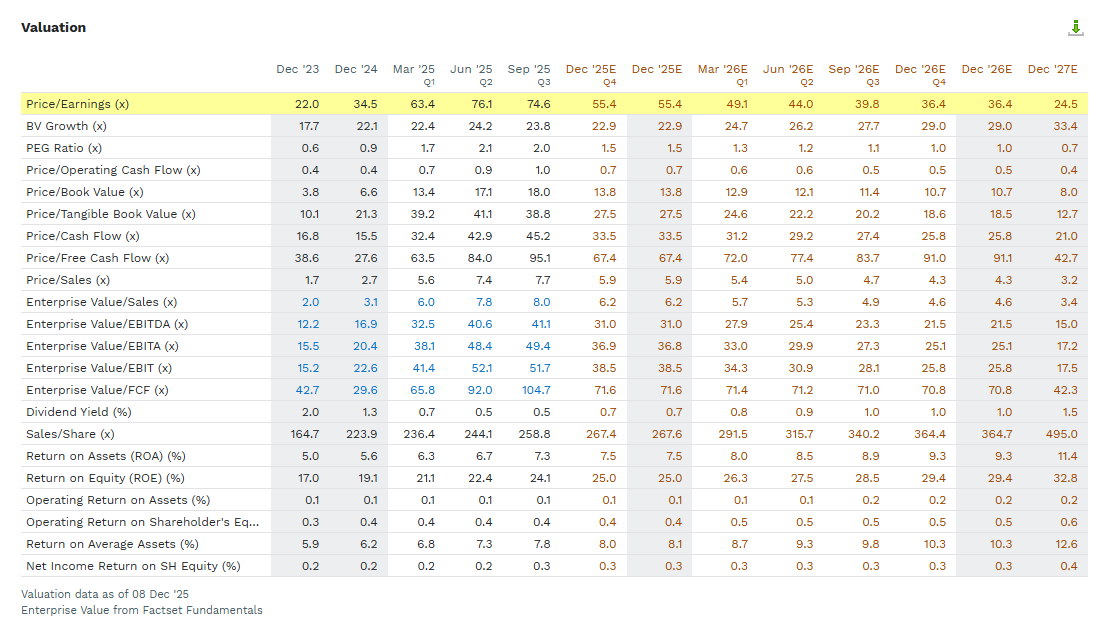Open the Jun '25 Enterprise Value/EBIT value 52.1
Viewport: 1110px width, 634px height.
tap(481, 368)
